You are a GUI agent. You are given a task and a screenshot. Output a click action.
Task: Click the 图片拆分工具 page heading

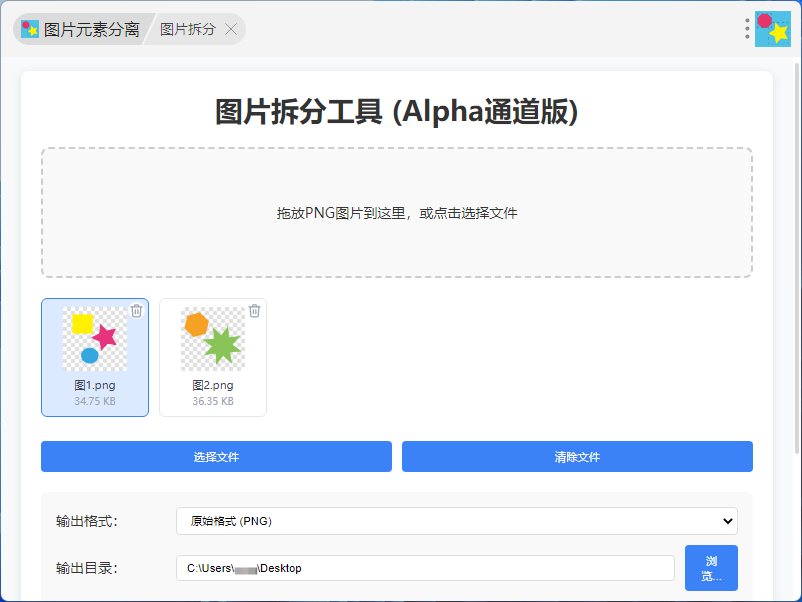[397, 112]
